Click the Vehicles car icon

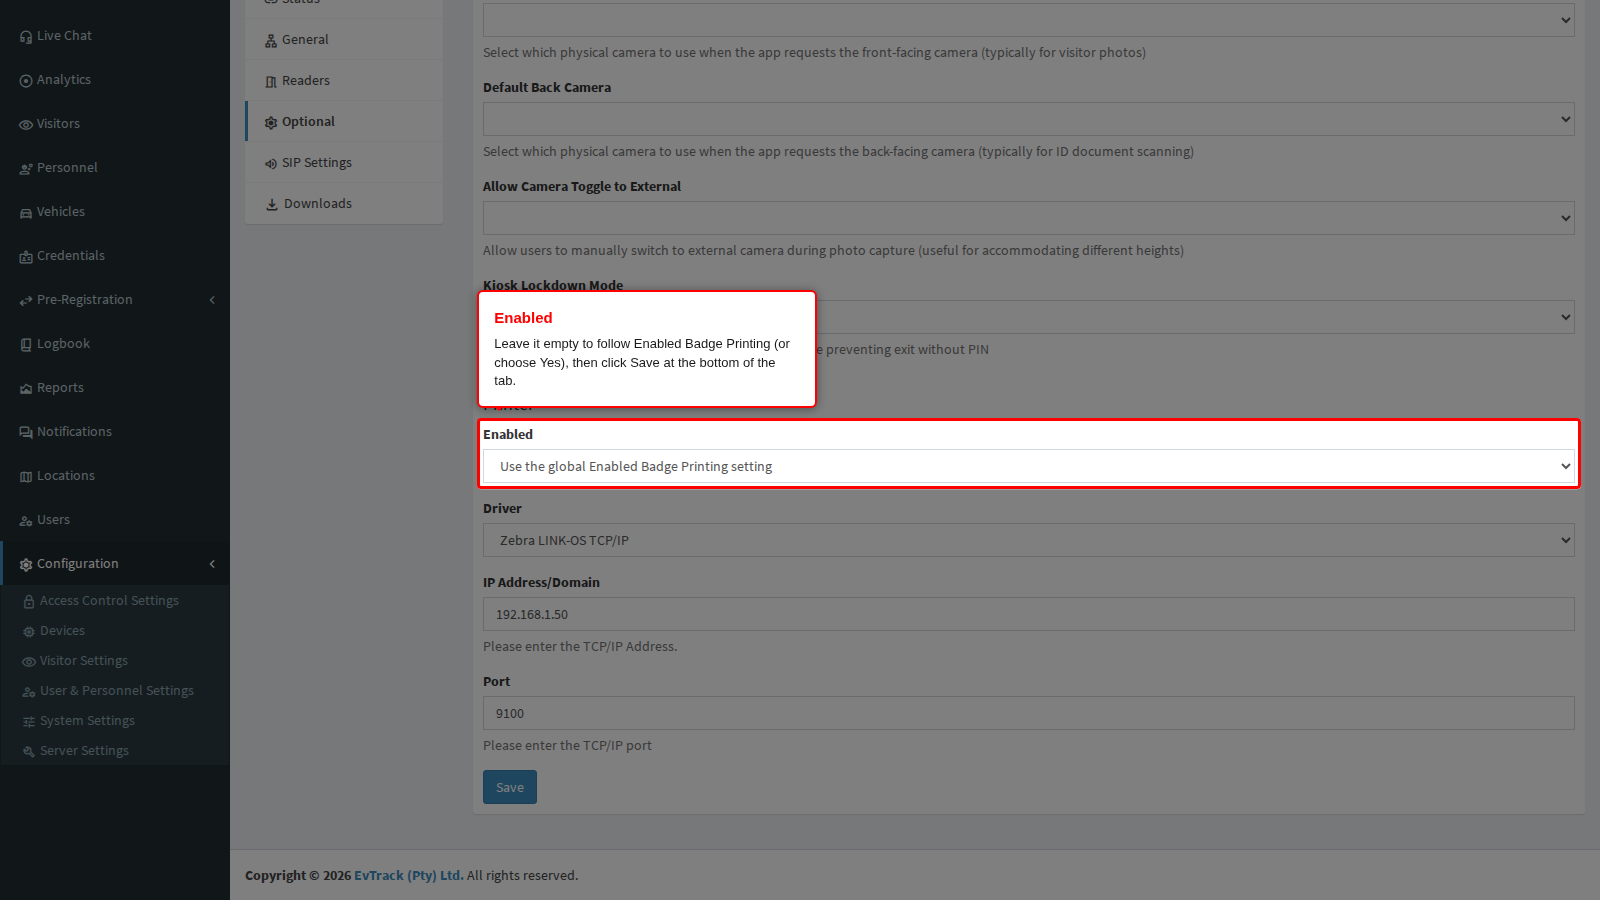click(x=26, y=213)
